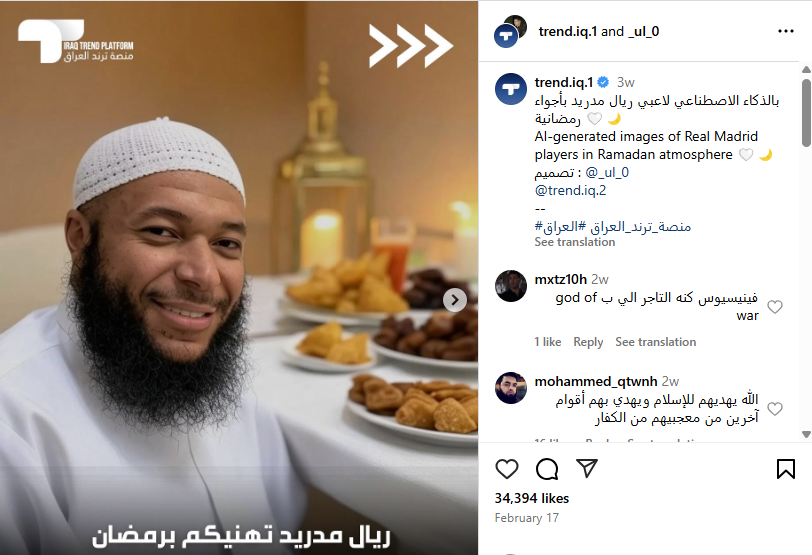The image size is (812, 555).
Task: Open the @_ul_0 designer mention
Action: pos(607,172)
